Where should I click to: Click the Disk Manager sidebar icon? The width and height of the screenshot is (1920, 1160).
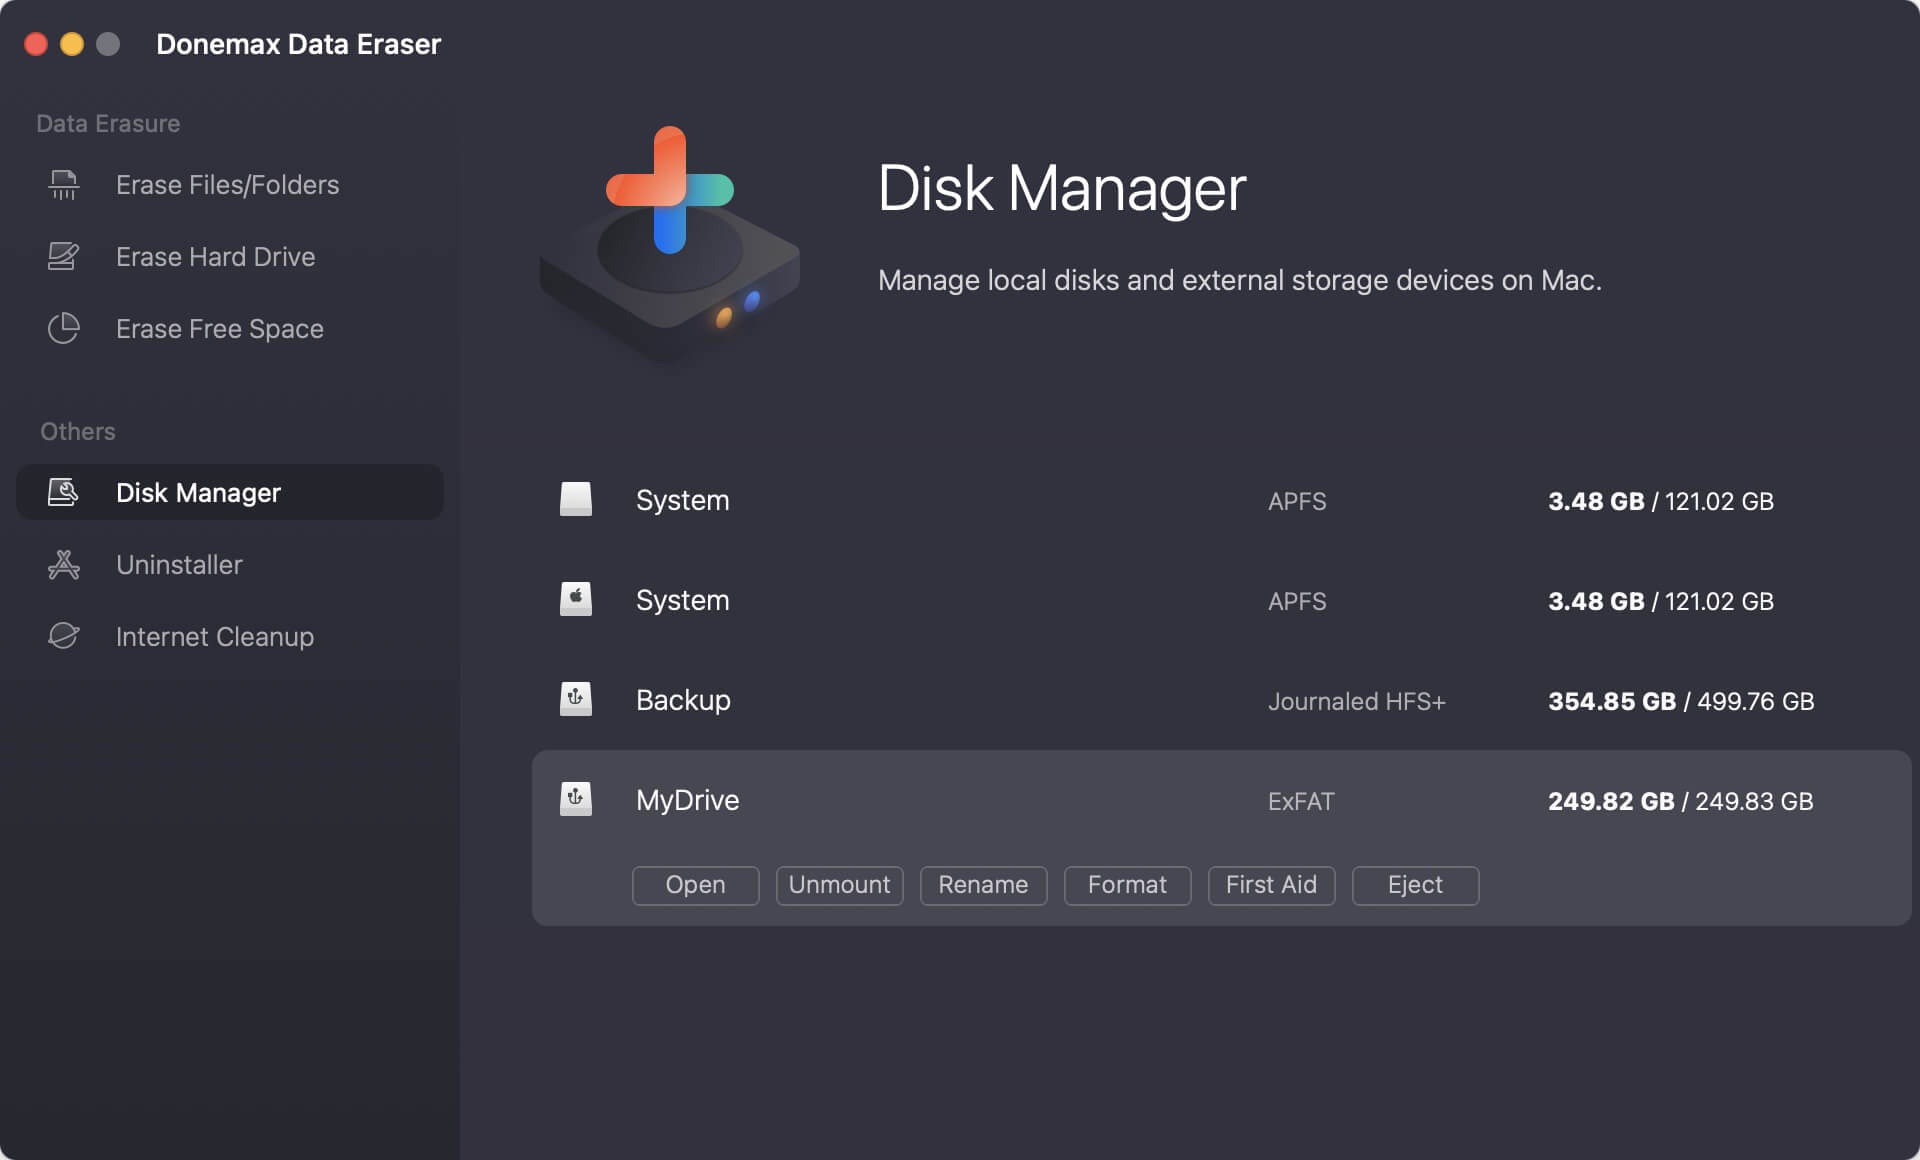pyautogui.click(x=63, y=492)
